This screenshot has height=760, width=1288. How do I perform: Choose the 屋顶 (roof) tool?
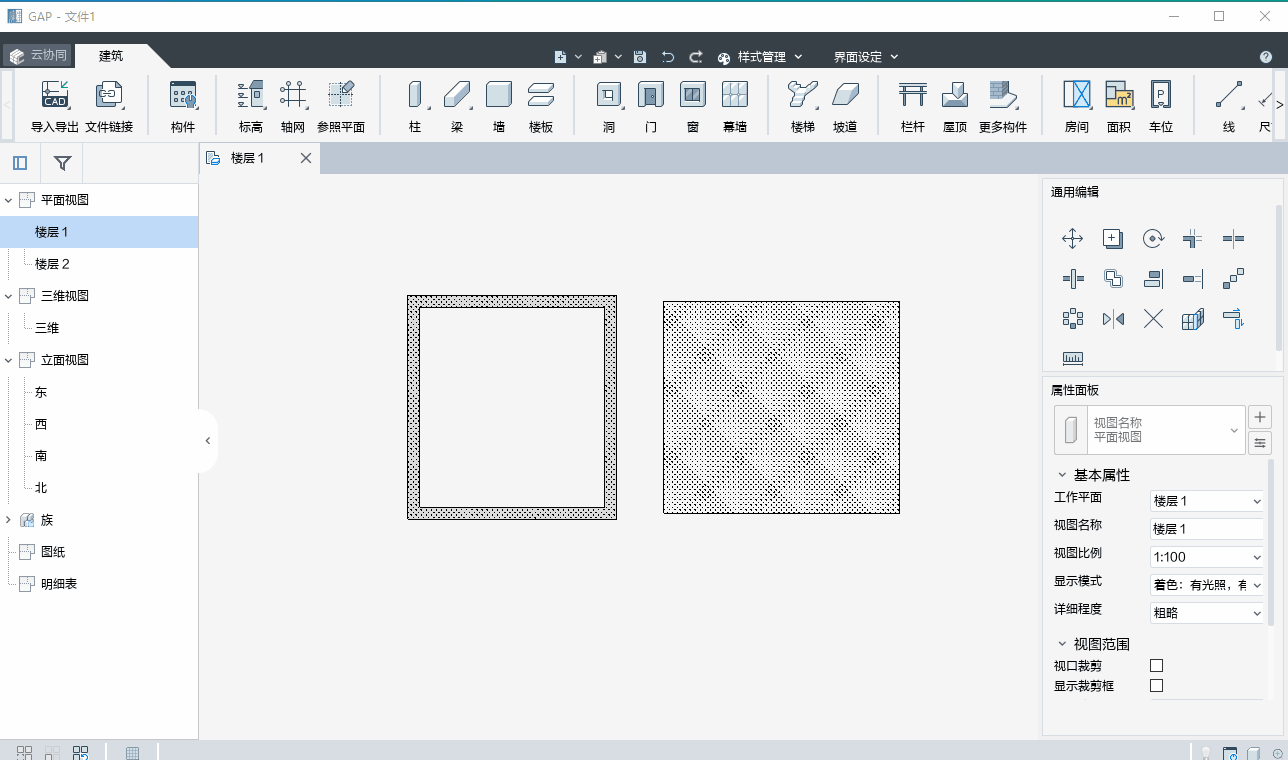tap(954, 96)
